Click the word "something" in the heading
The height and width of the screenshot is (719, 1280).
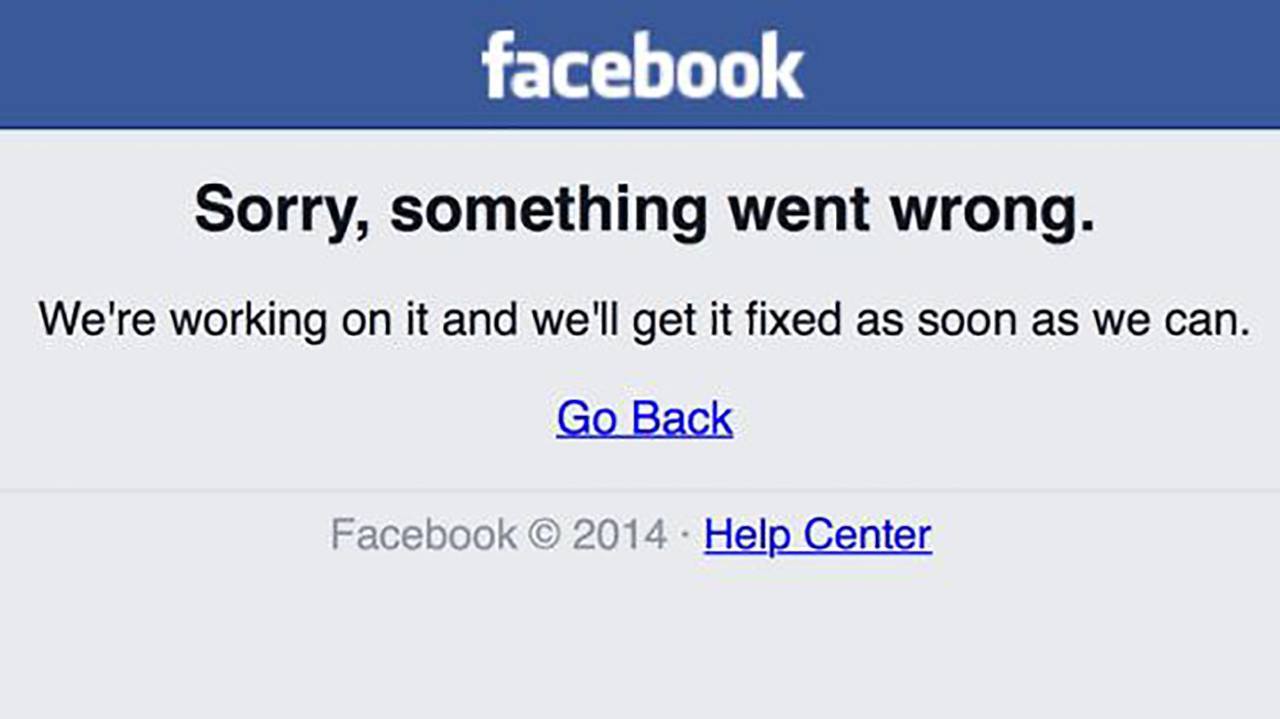click(x=548, y=210)
